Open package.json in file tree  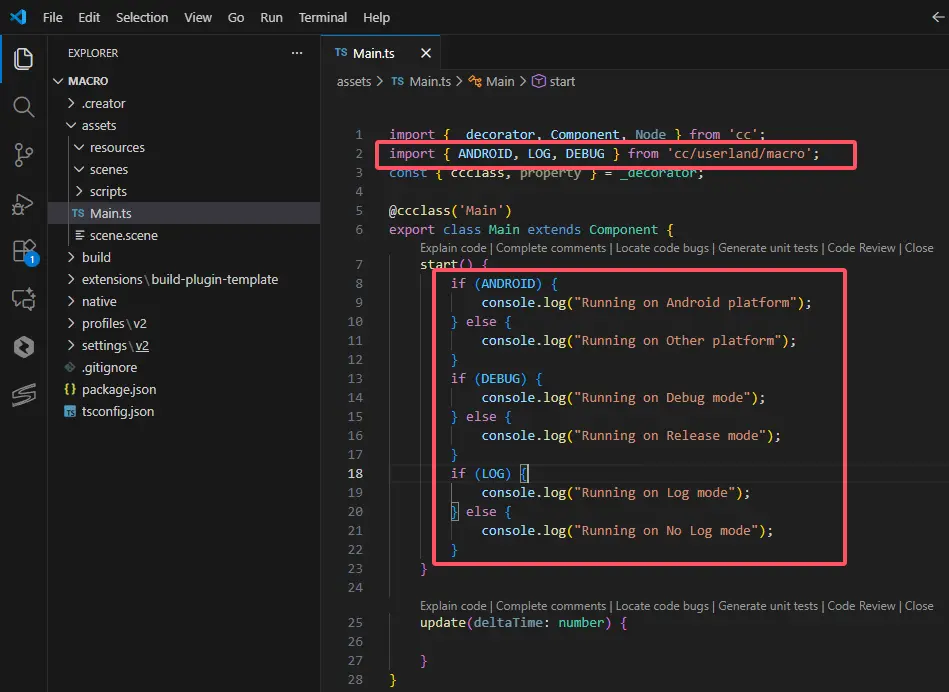(x=119, y=389)
